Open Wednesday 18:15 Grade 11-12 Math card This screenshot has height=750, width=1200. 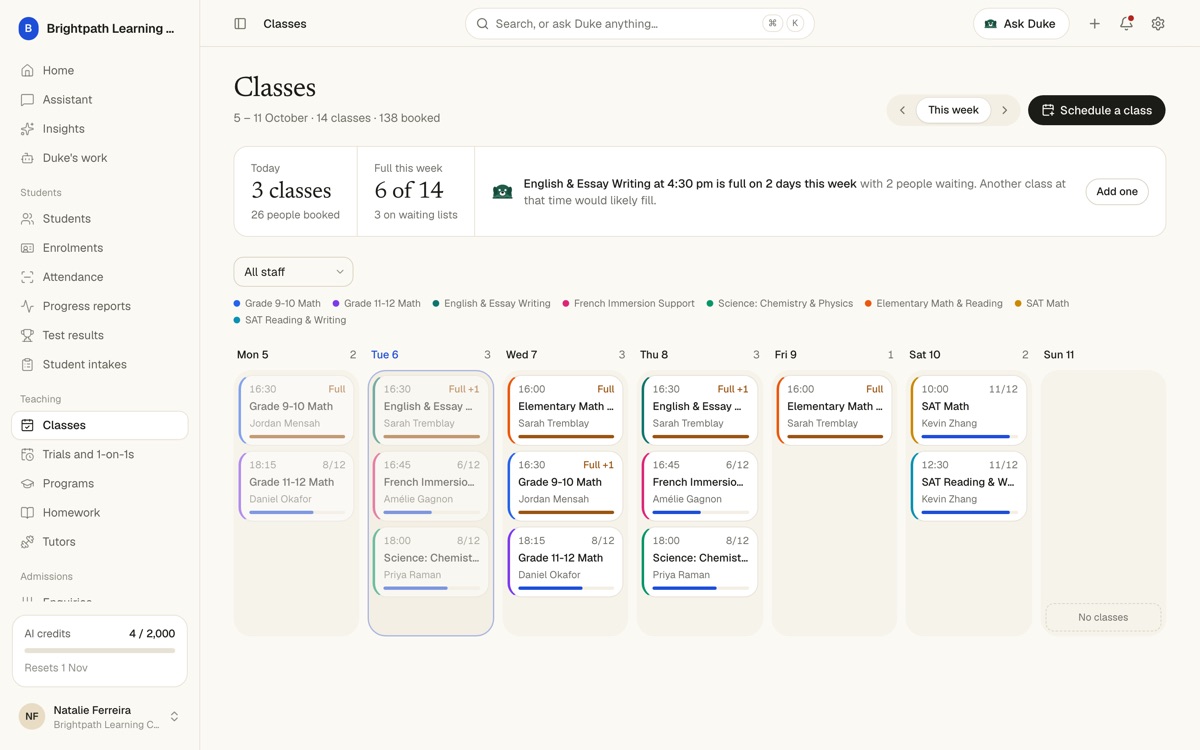click(565, 562)
